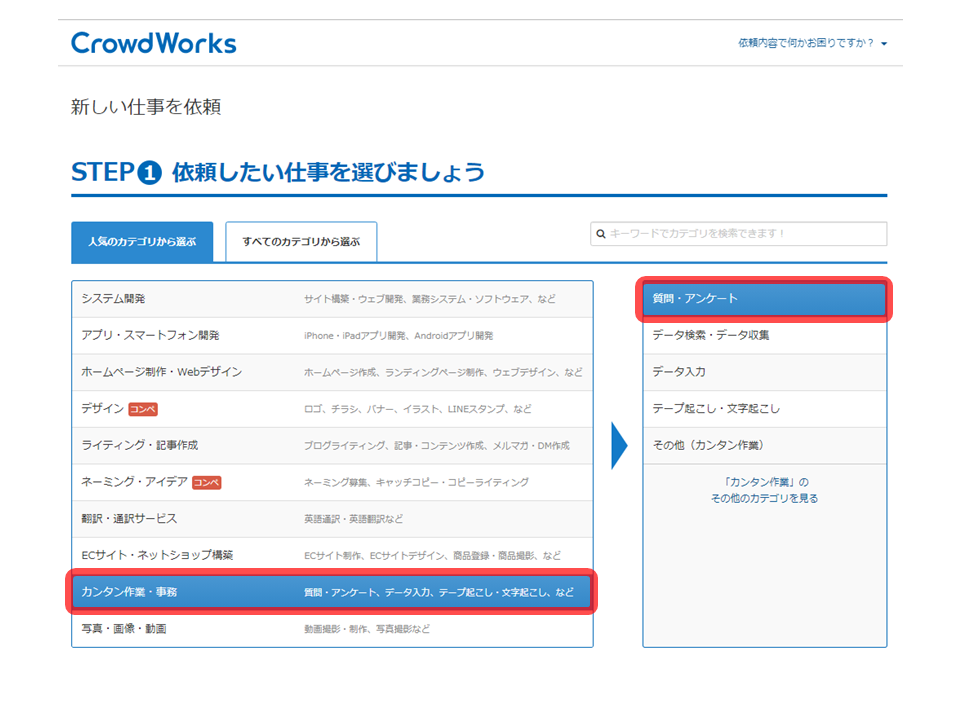This screenshot has height=720, width=960.
Task: Open the 依頼内容で何かお困りですか？ help dropdown
Action: click(x=812, y=43)
